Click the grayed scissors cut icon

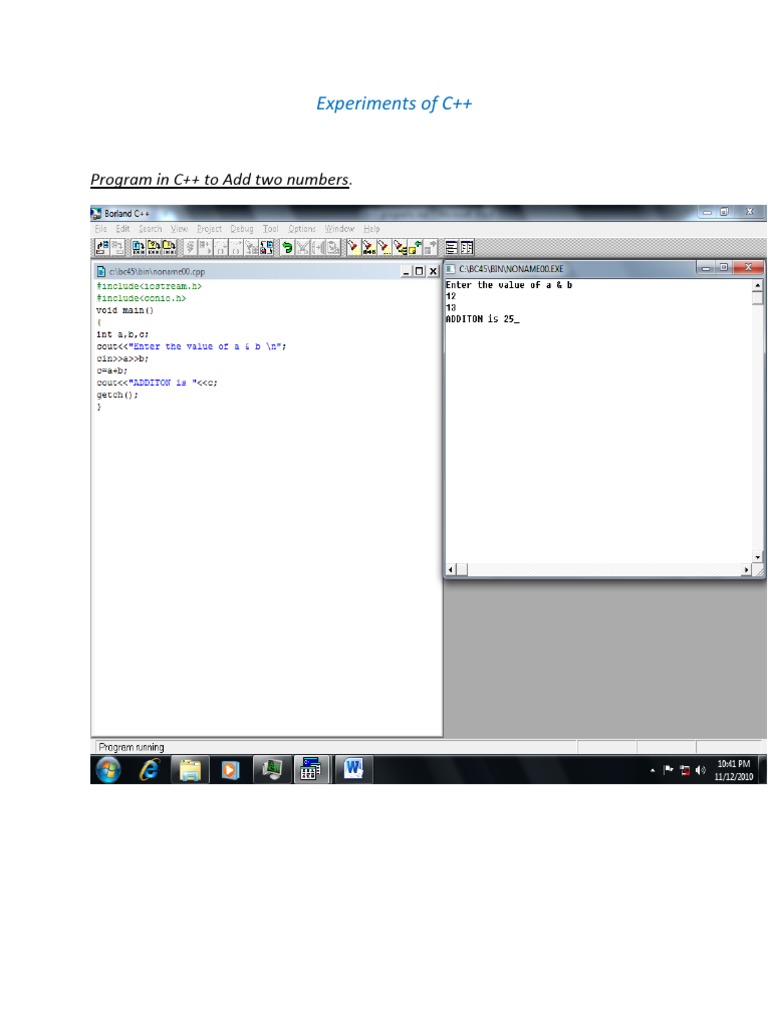(x=302, y=248)
